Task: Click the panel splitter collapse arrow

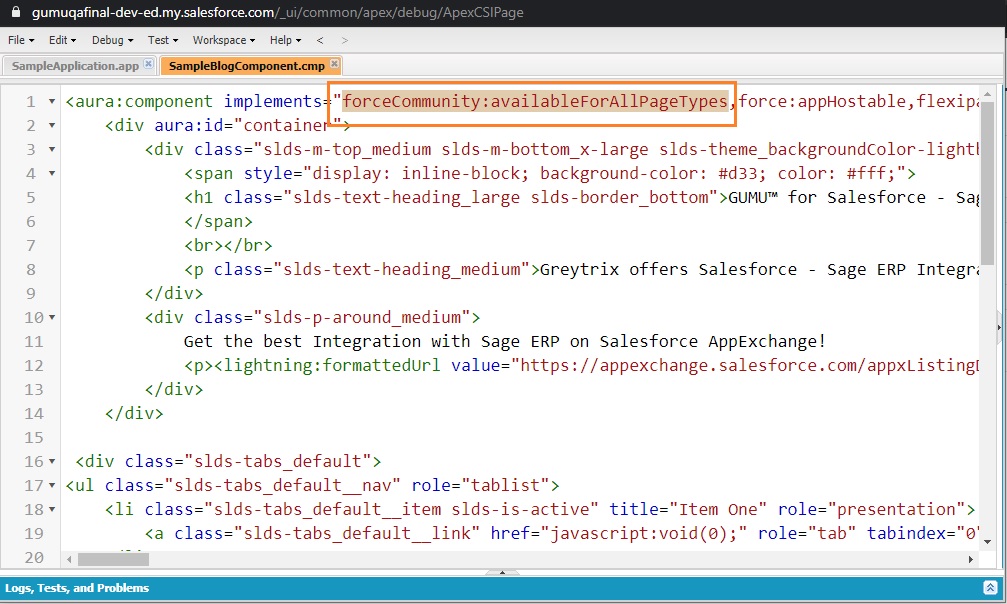Action: click(x=502, y=572)
